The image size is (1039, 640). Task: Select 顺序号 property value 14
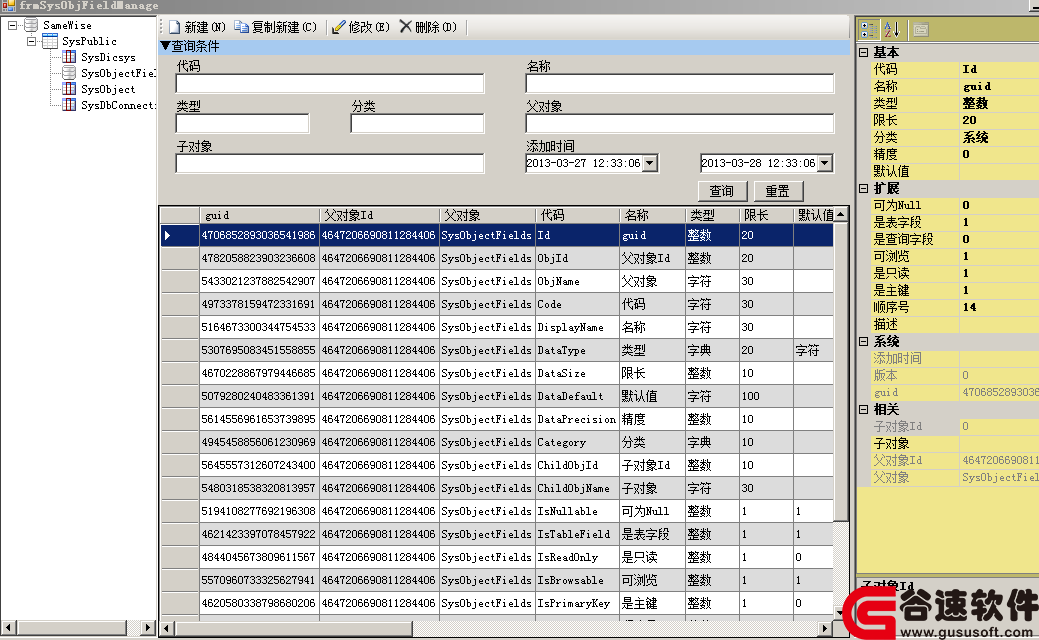(x=999, y=307)
